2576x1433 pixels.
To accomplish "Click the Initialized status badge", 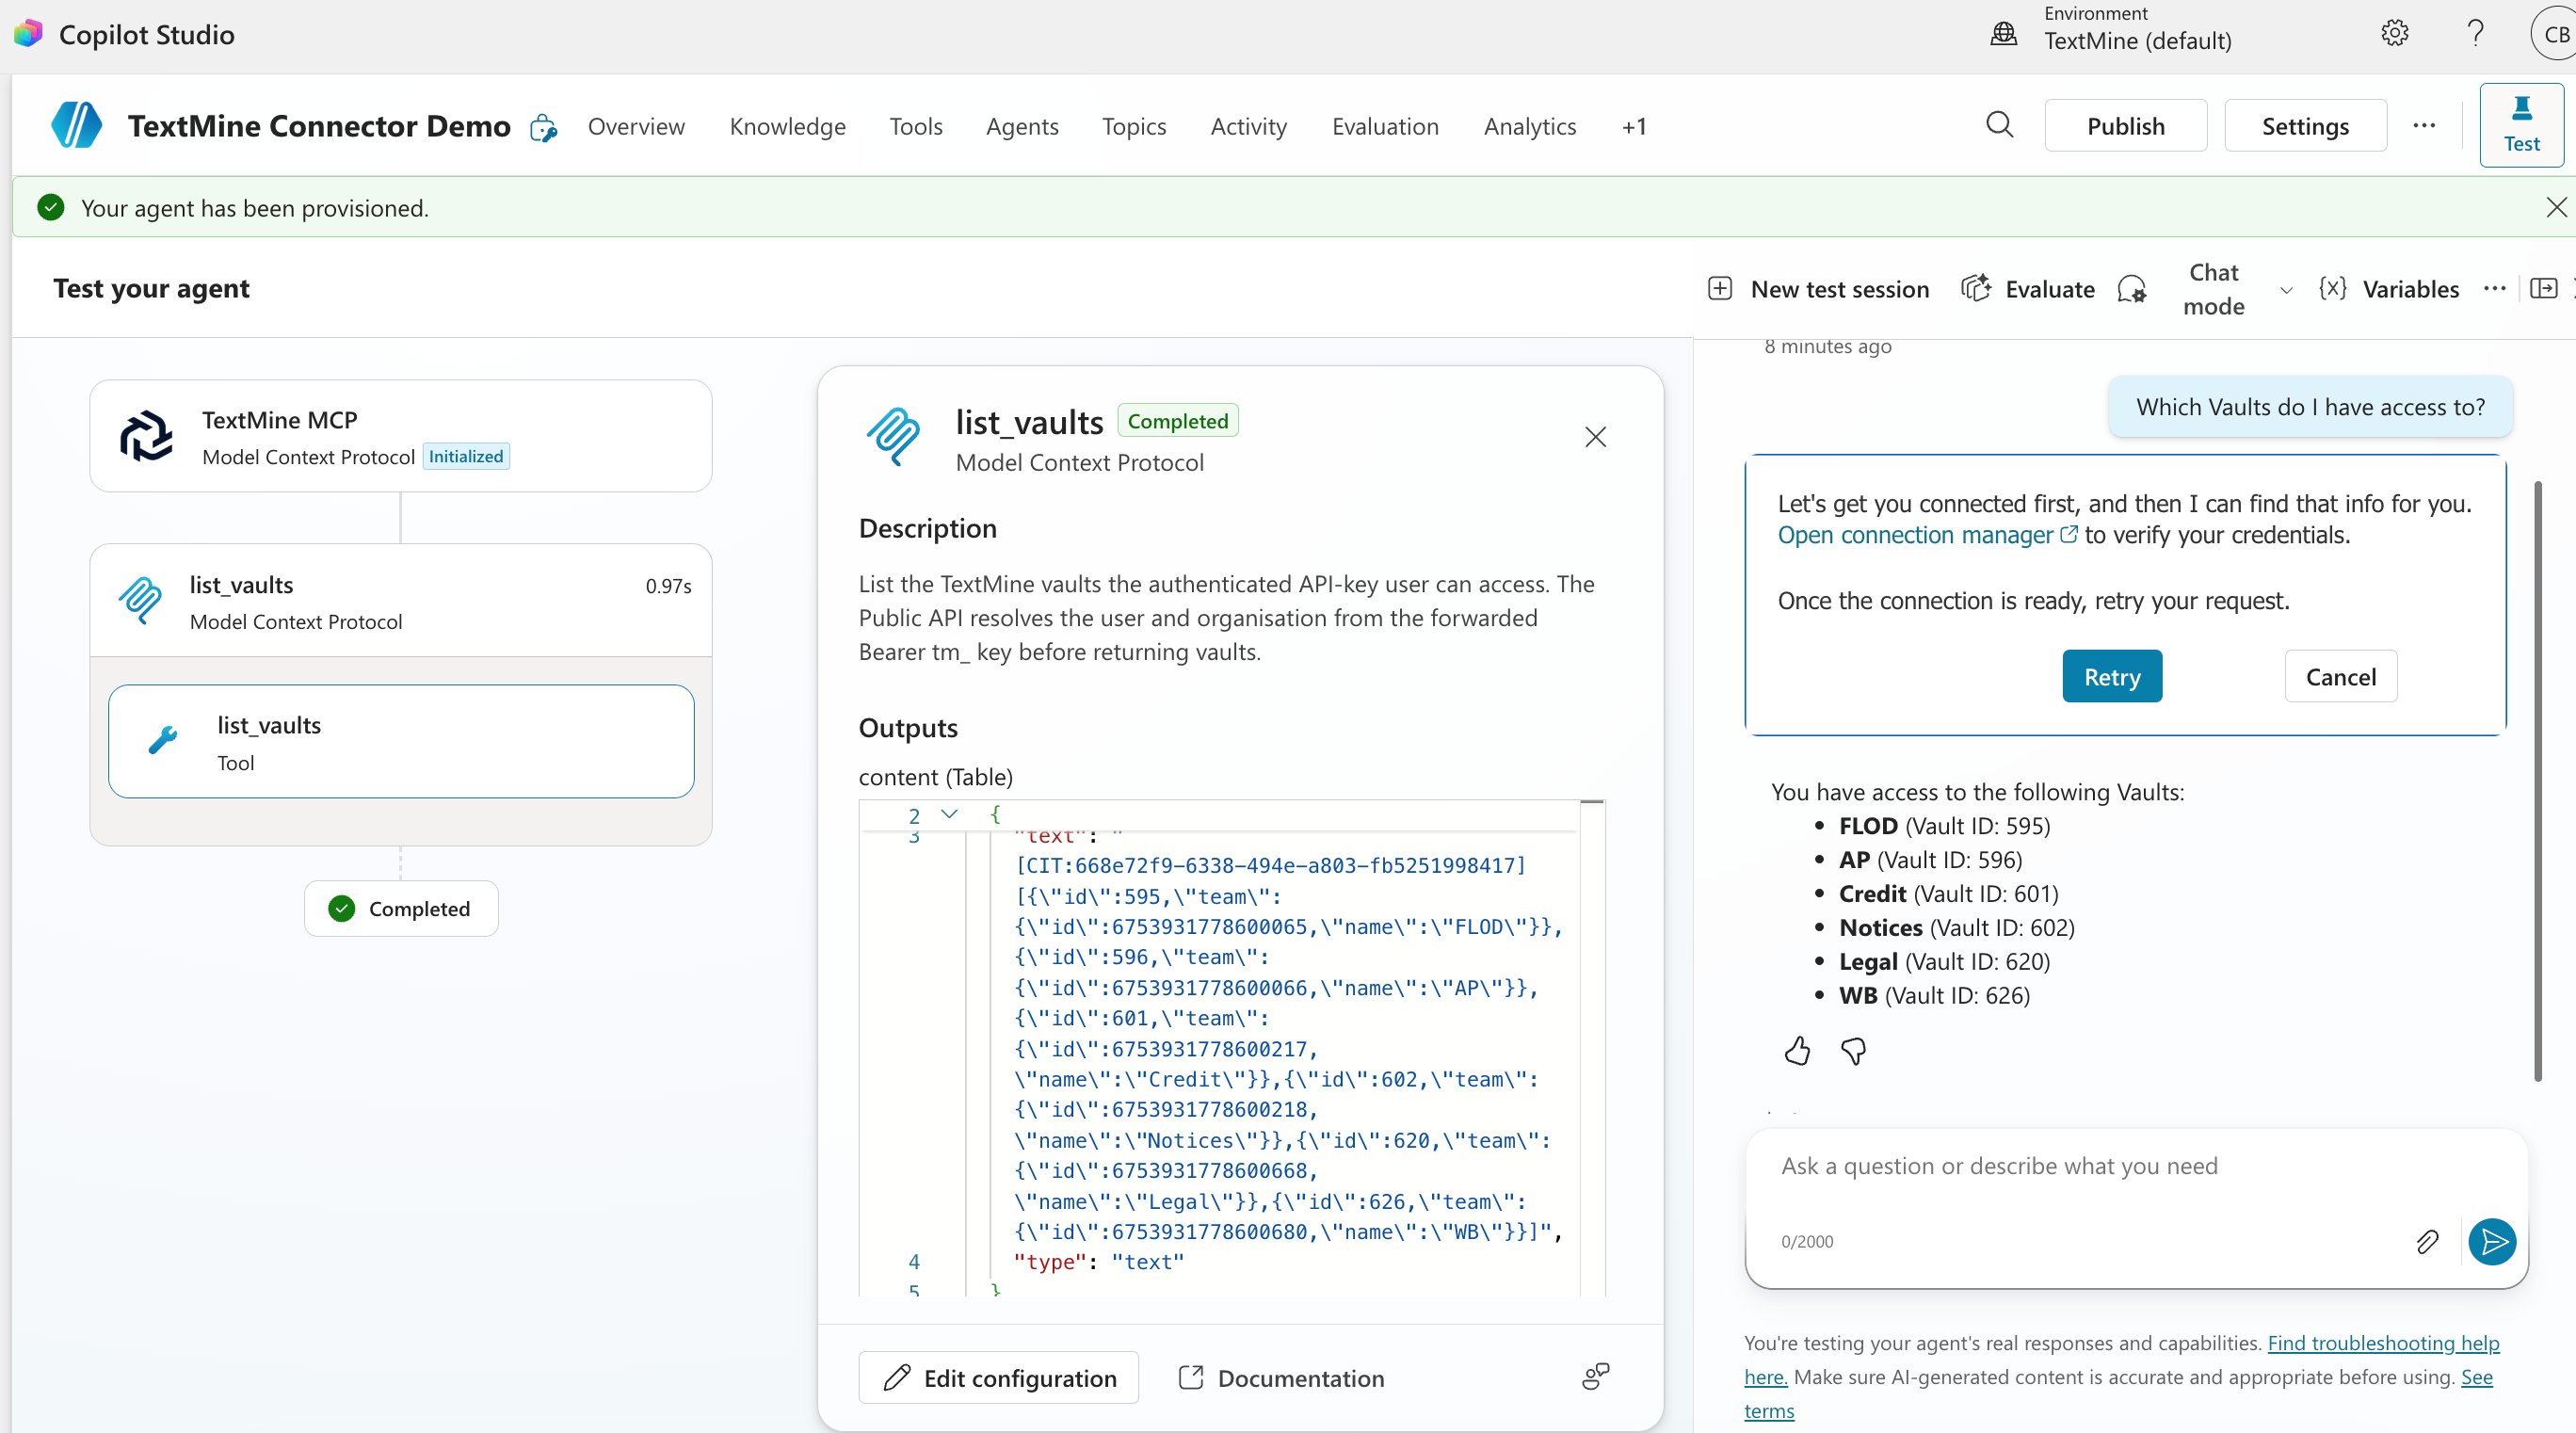I will pyautogui.click(x=466, y=456).
